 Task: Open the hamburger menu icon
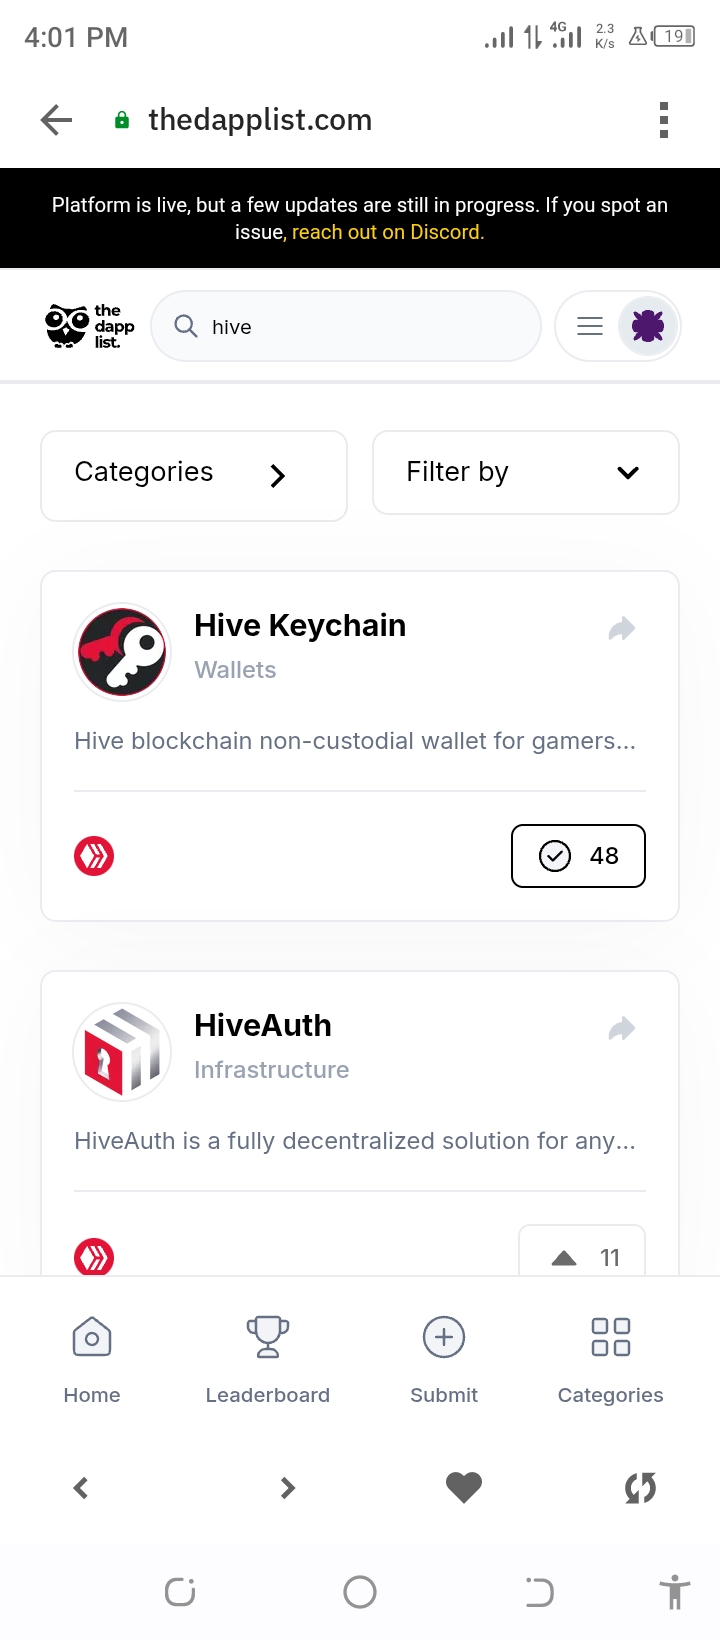tap(590, 326)
